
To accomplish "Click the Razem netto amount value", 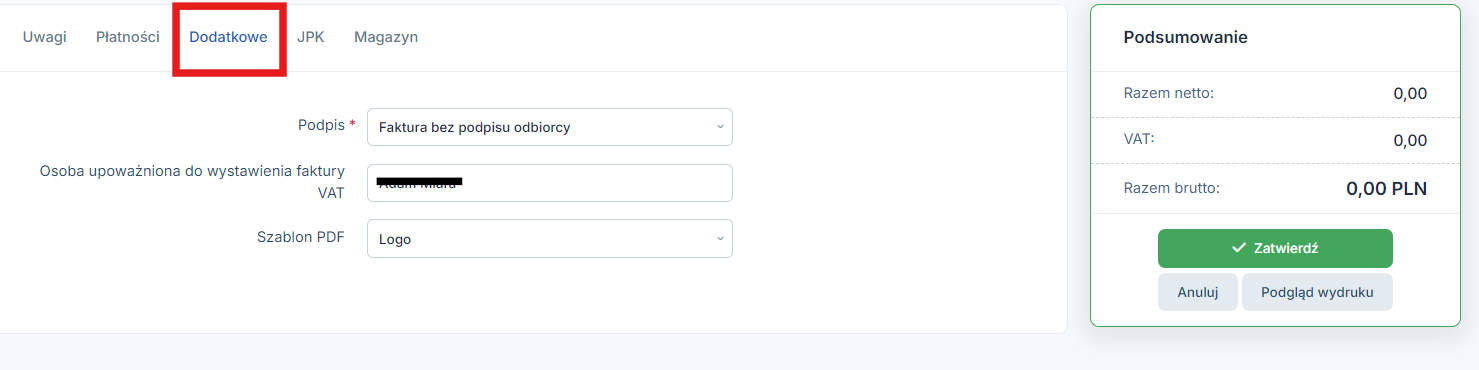I will [x=1410, y=94].
